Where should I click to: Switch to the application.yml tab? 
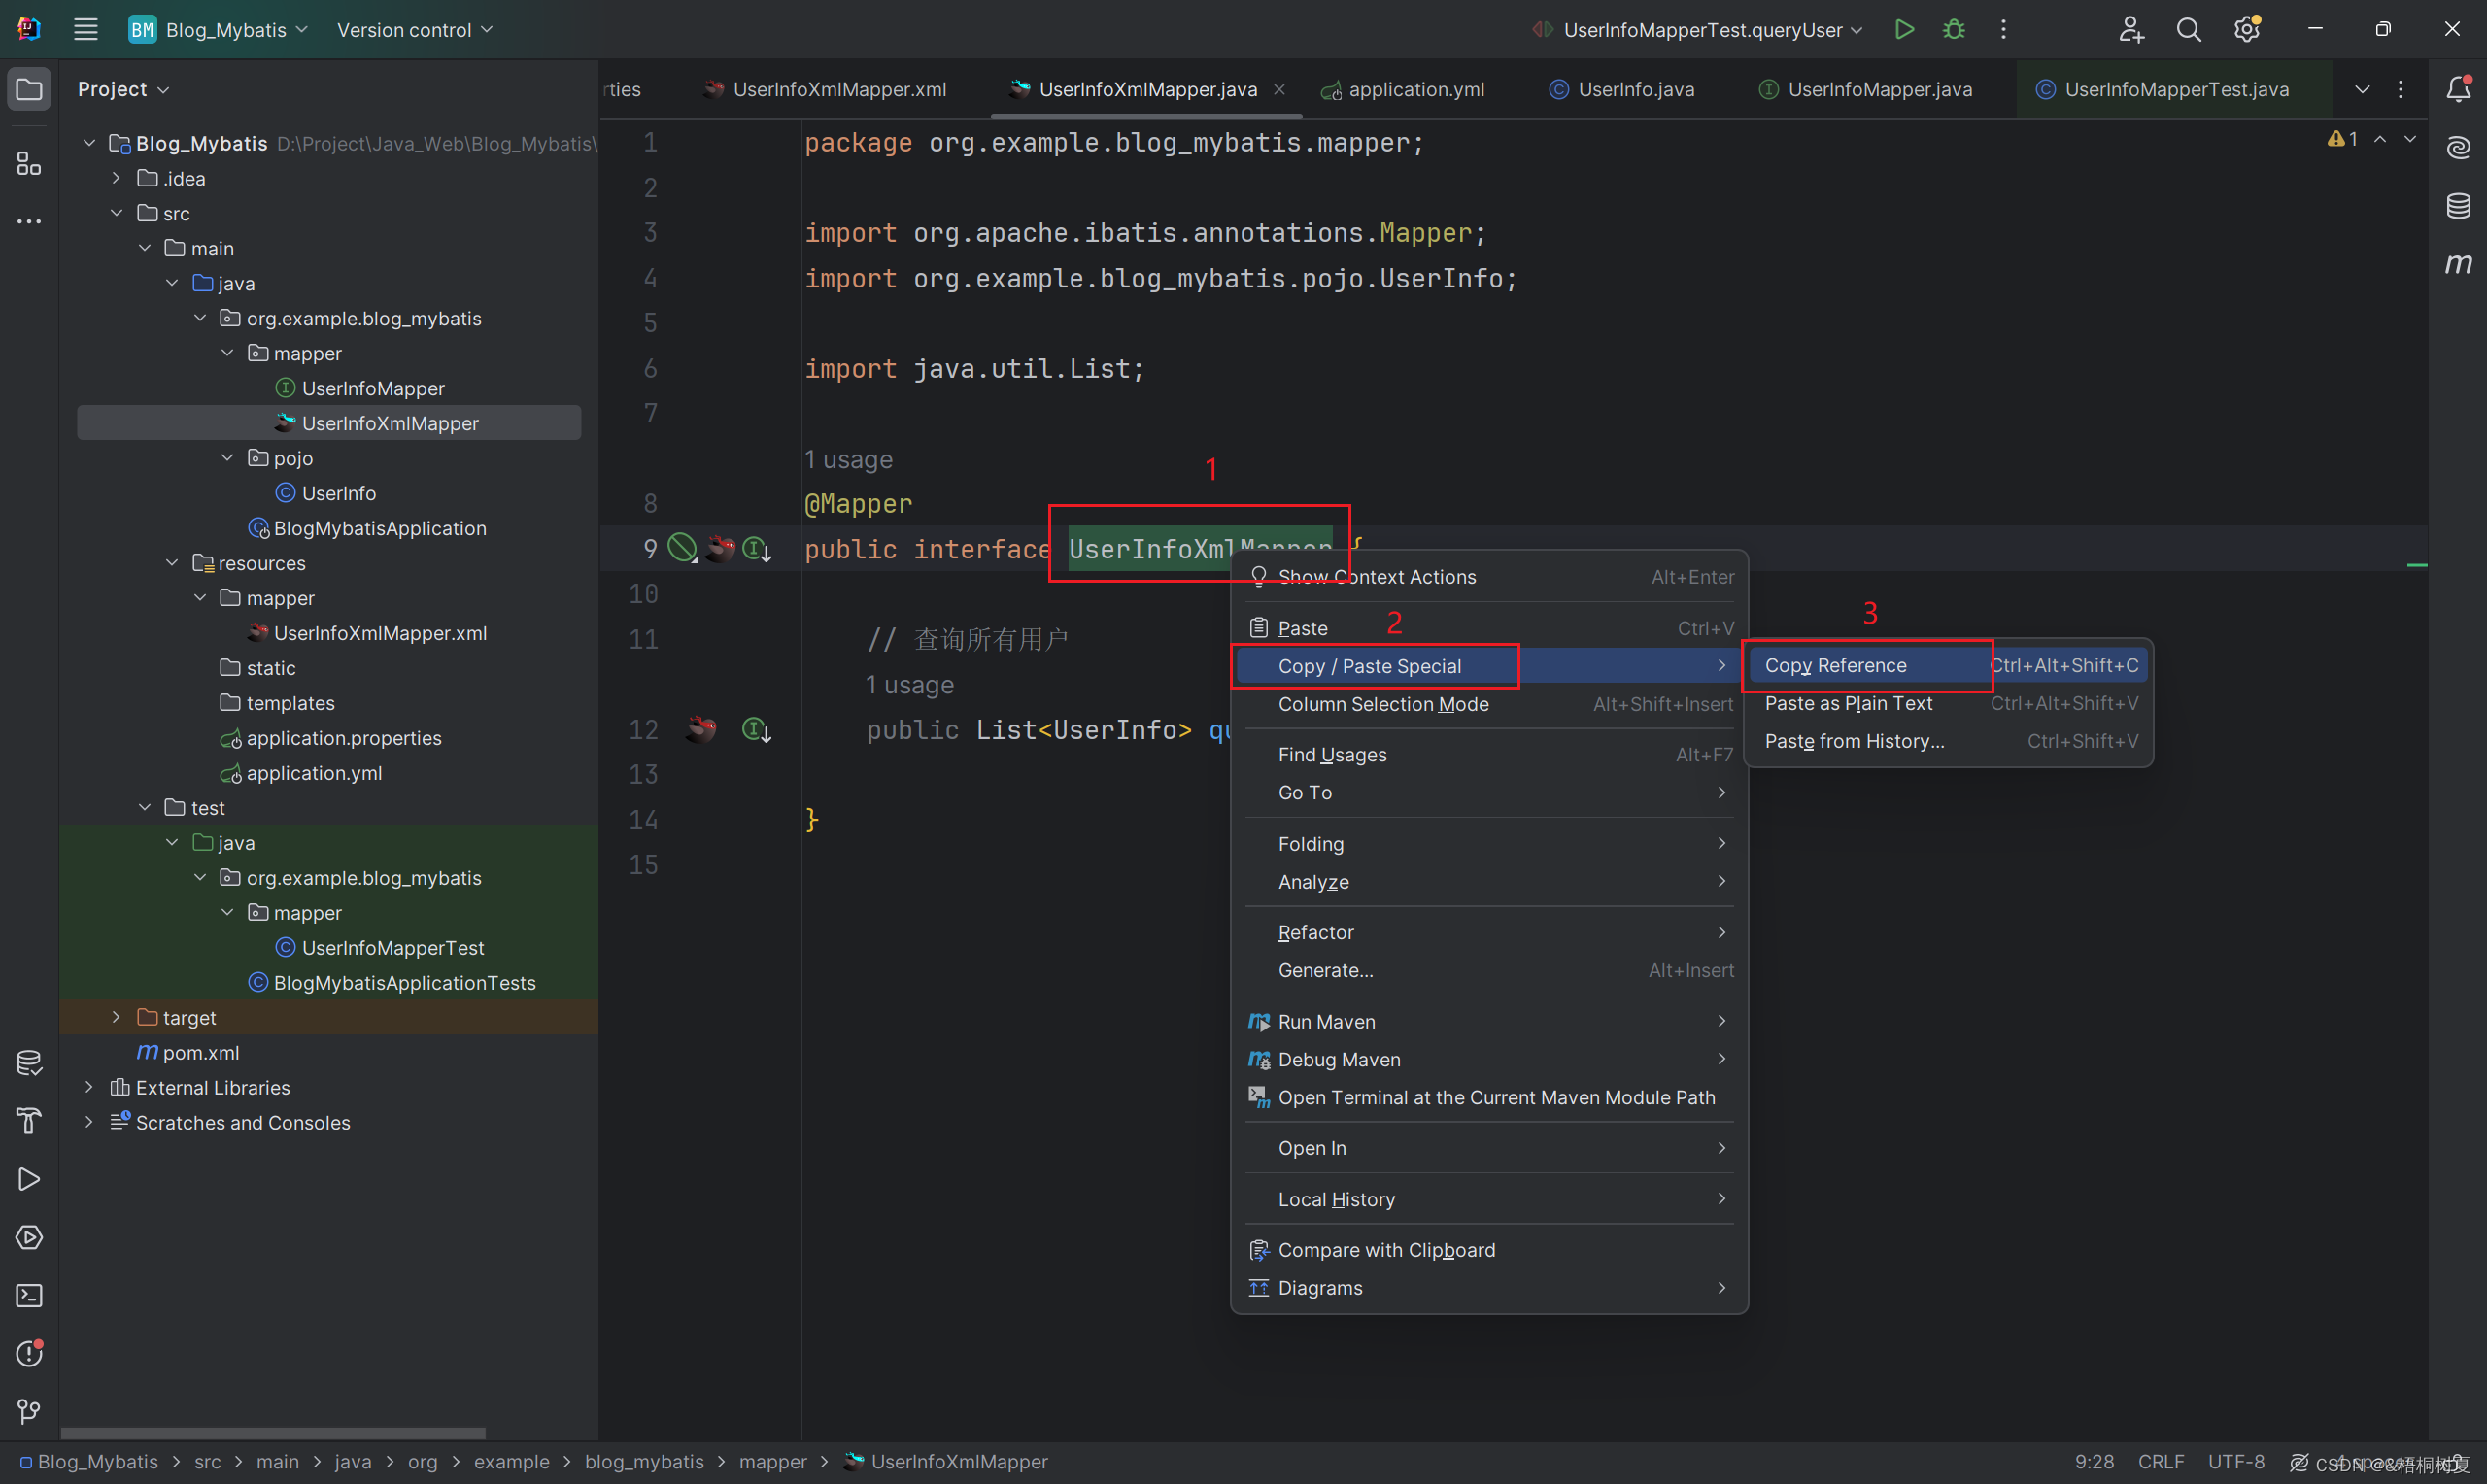click(1404, 89)
